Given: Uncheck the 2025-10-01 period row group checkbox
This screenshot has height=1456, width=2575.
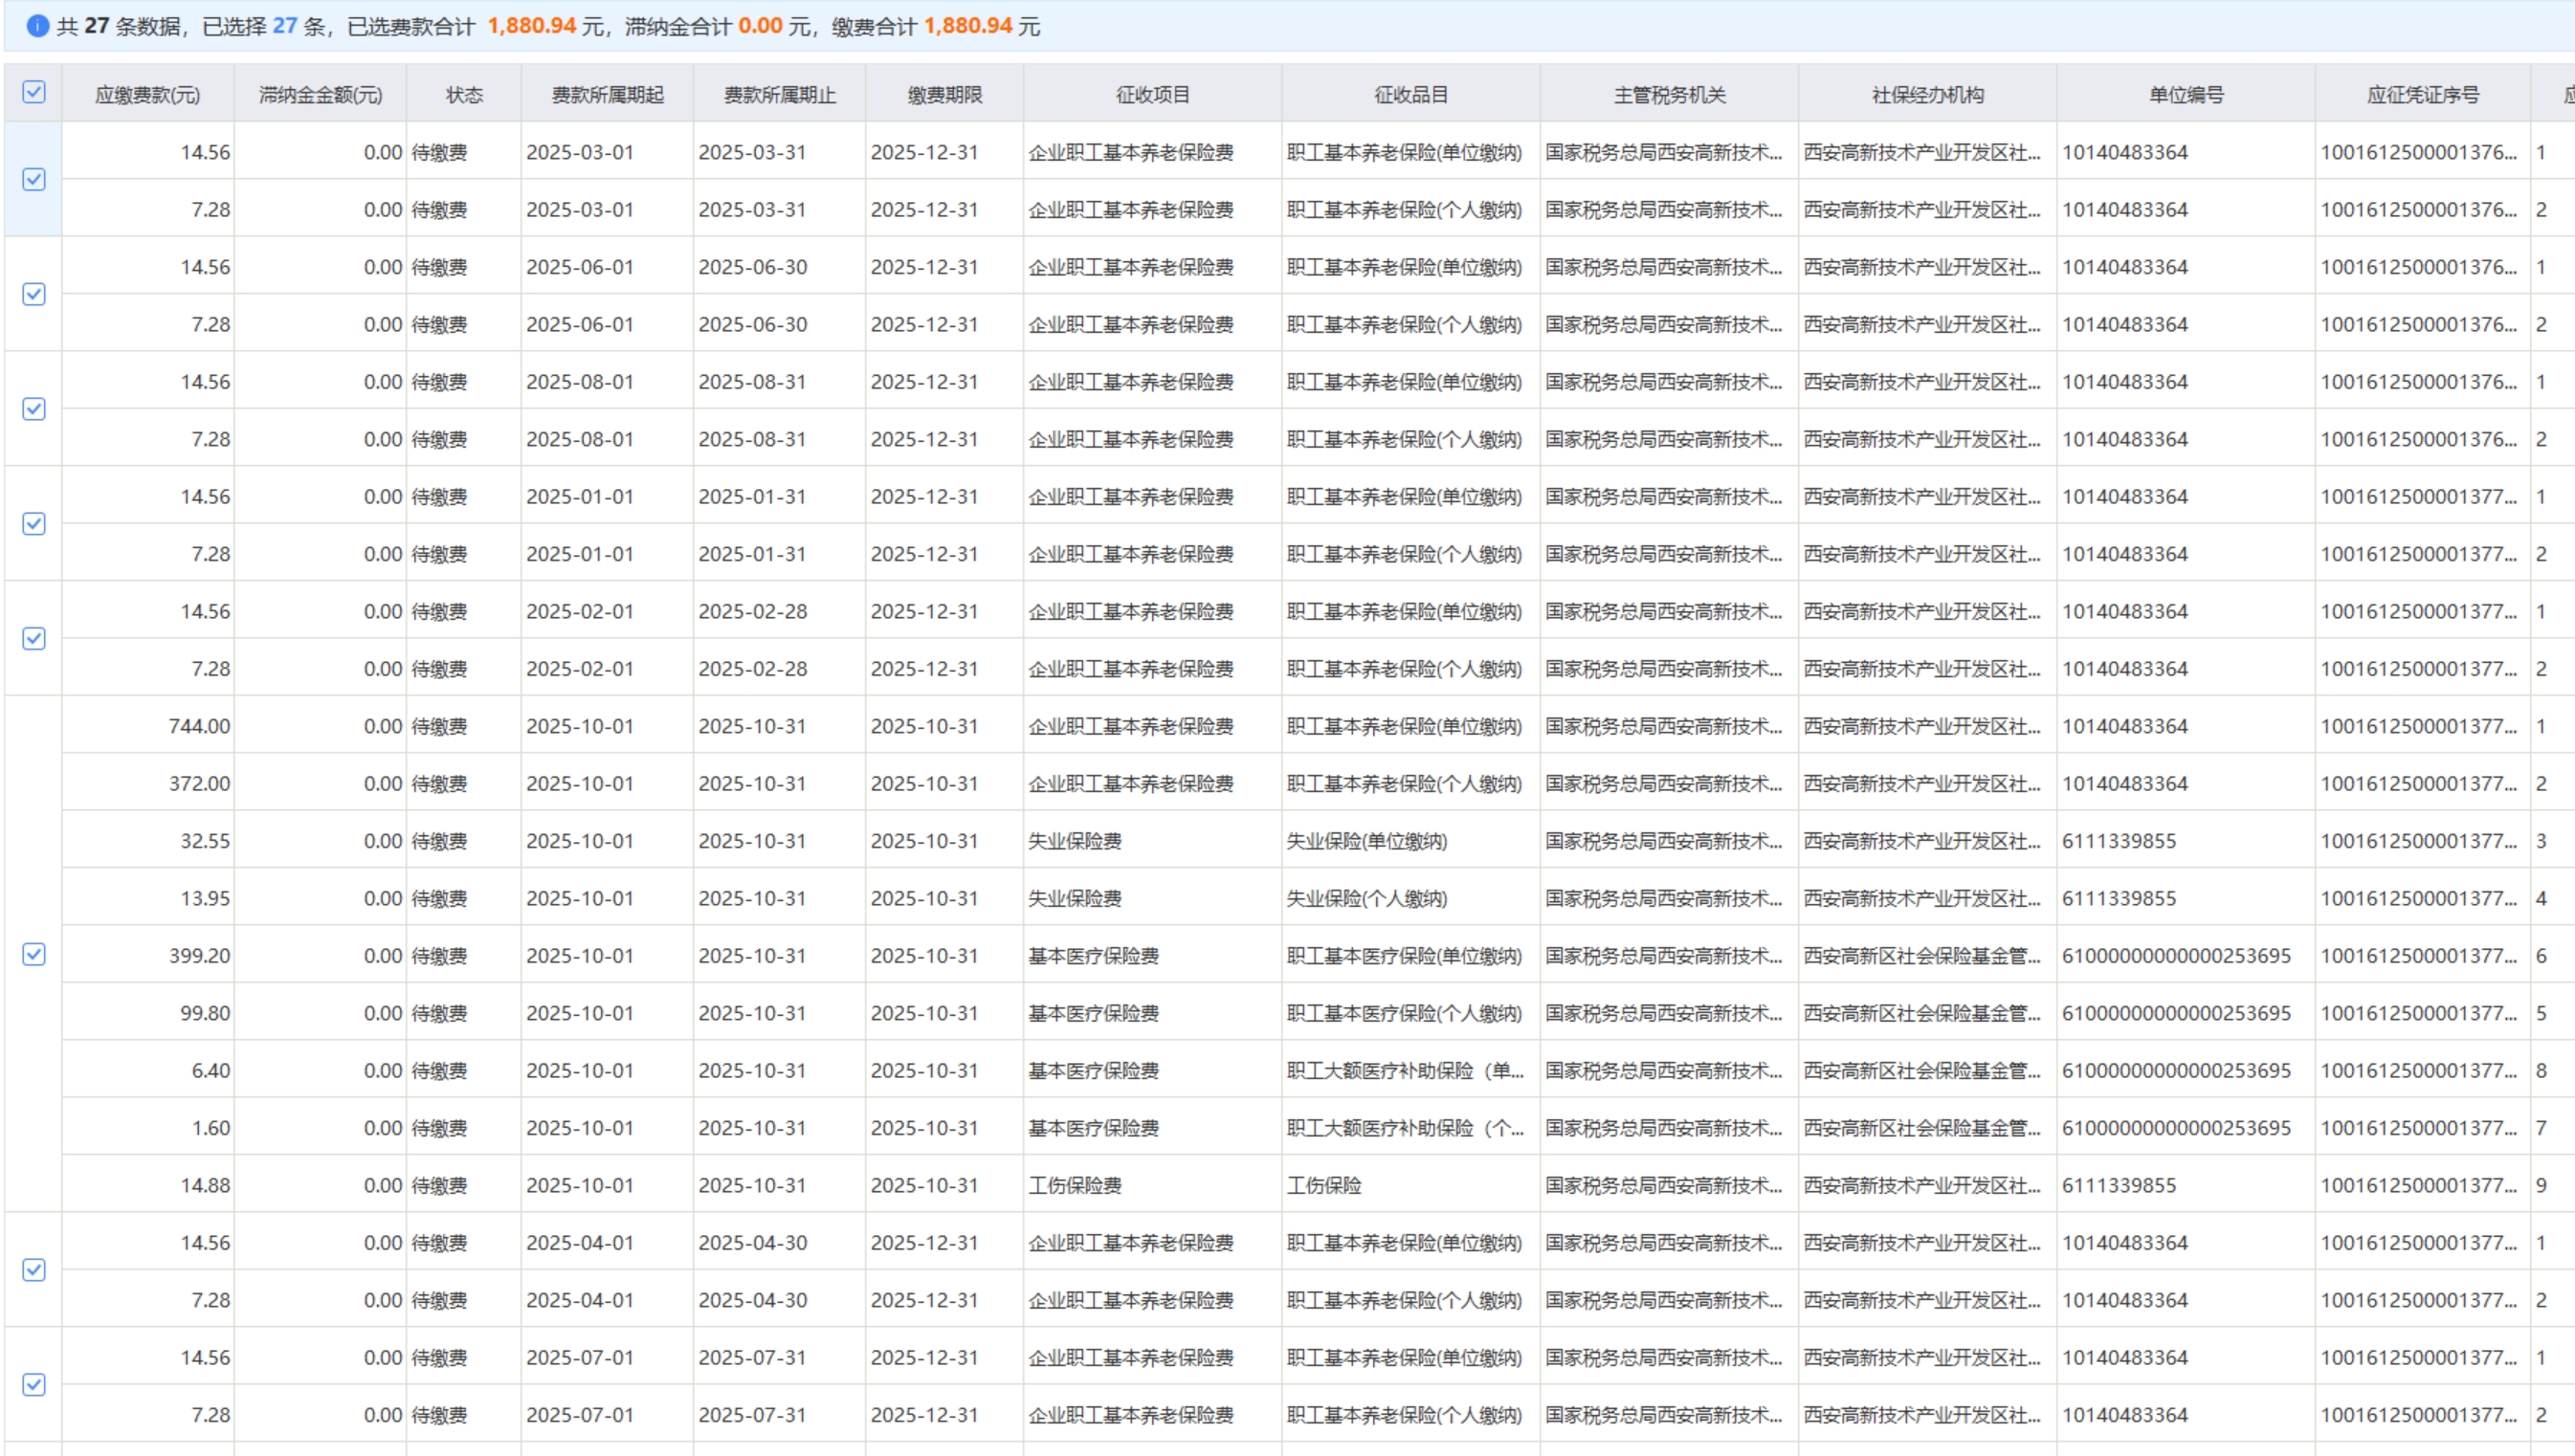Looking at the screenshot, I should [34, 955].
